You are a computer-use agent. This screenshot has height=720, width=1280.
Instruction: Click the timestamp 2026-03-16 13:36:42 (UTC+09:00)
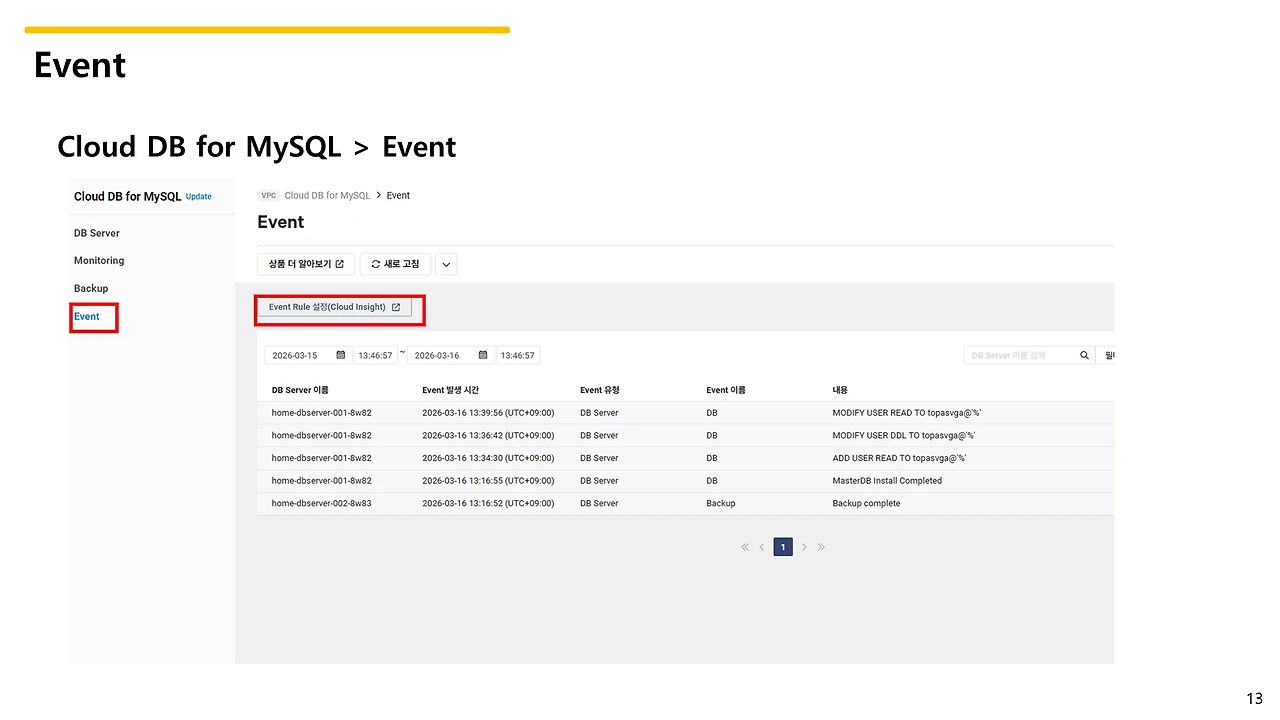tap(488, 436)
